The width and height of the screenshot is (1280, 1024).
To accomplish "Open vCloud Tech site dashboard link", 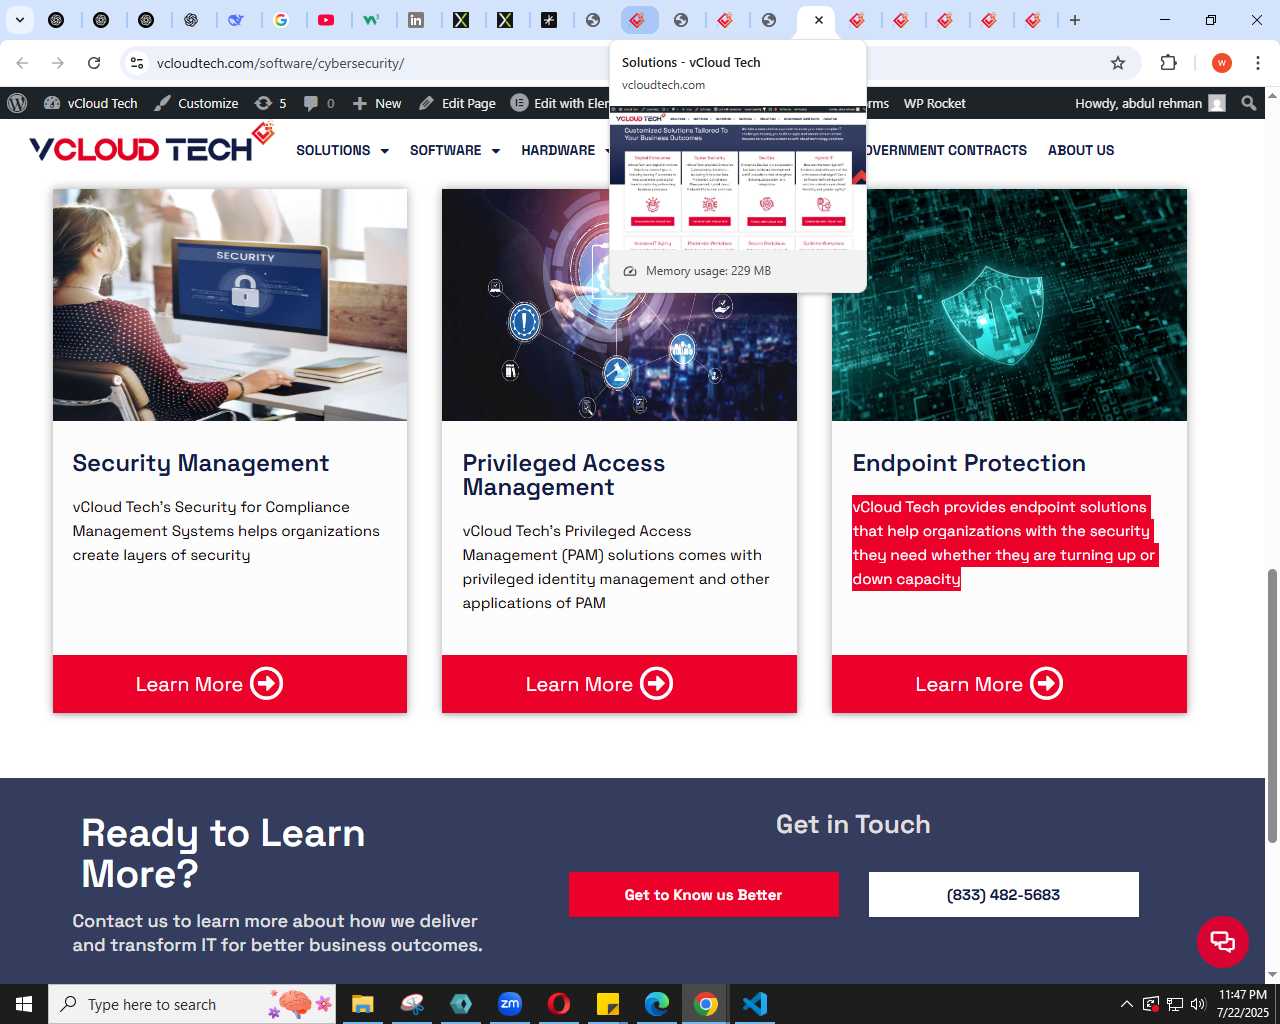I will [90, 103].
